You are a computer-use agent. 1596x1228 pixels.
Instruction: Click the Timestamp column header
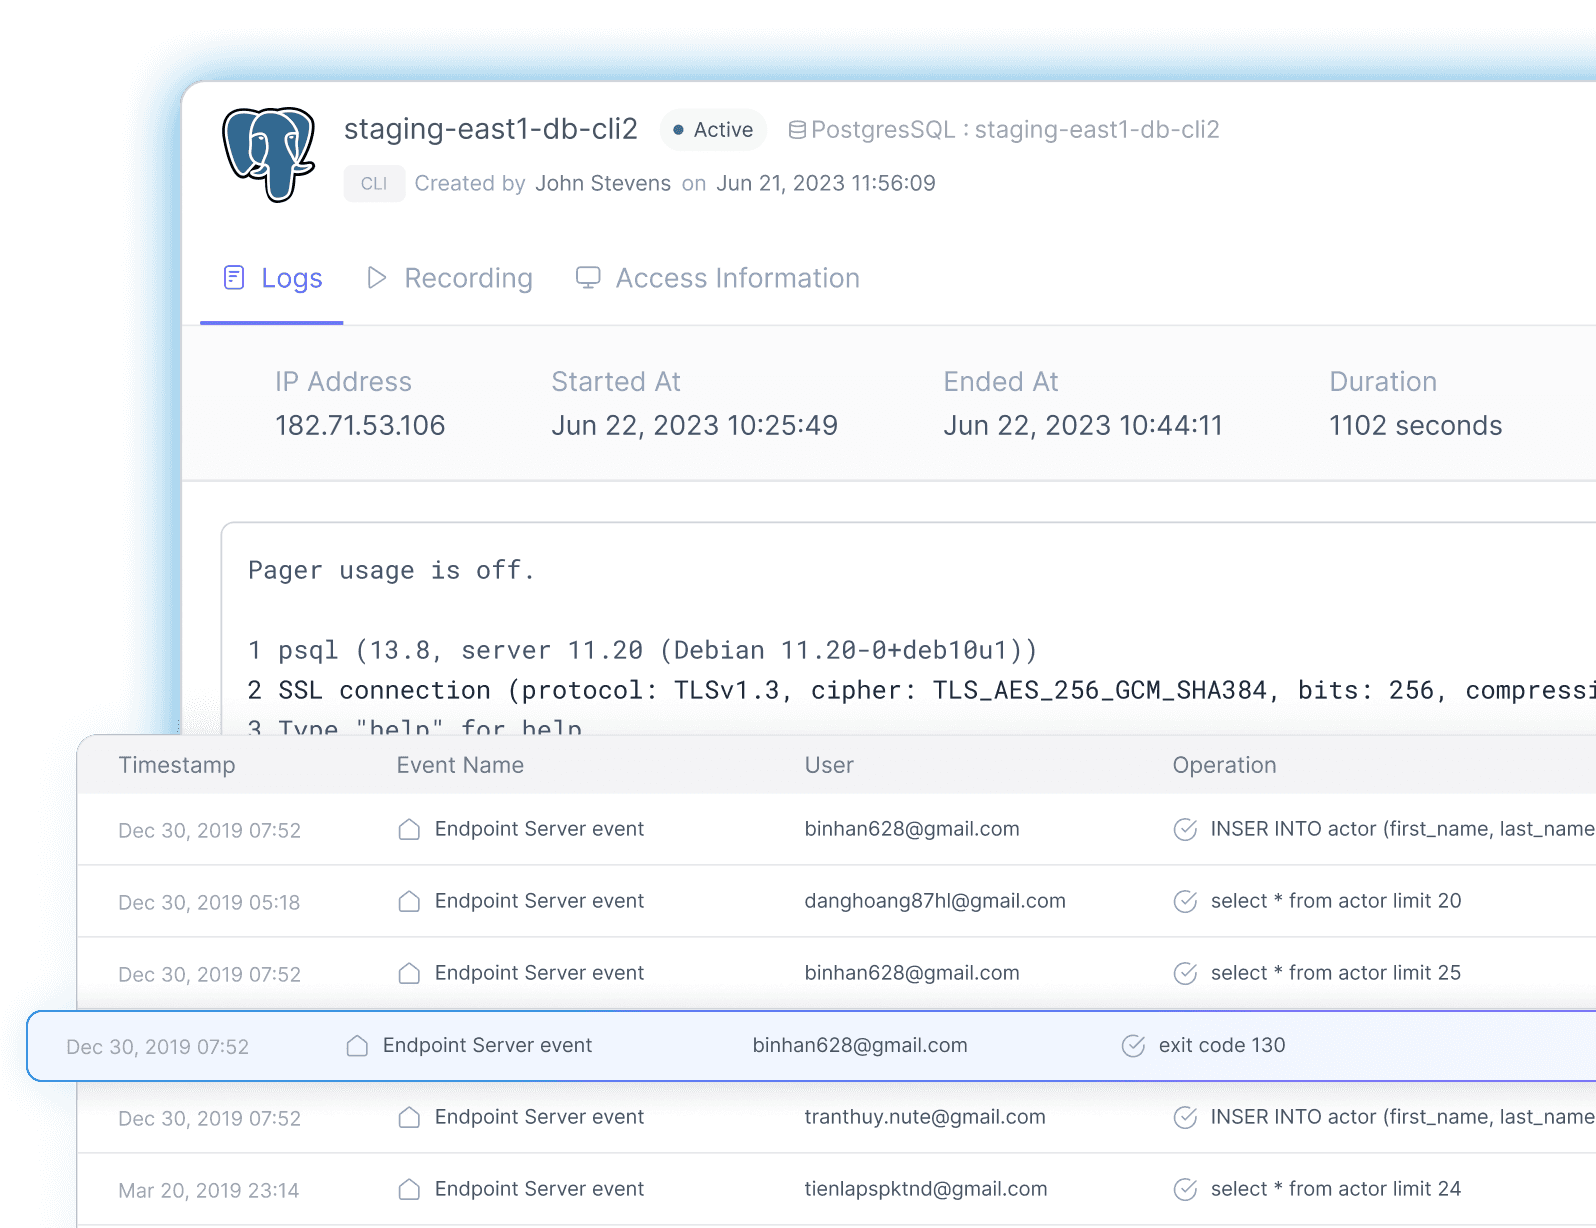coord(177,765)
